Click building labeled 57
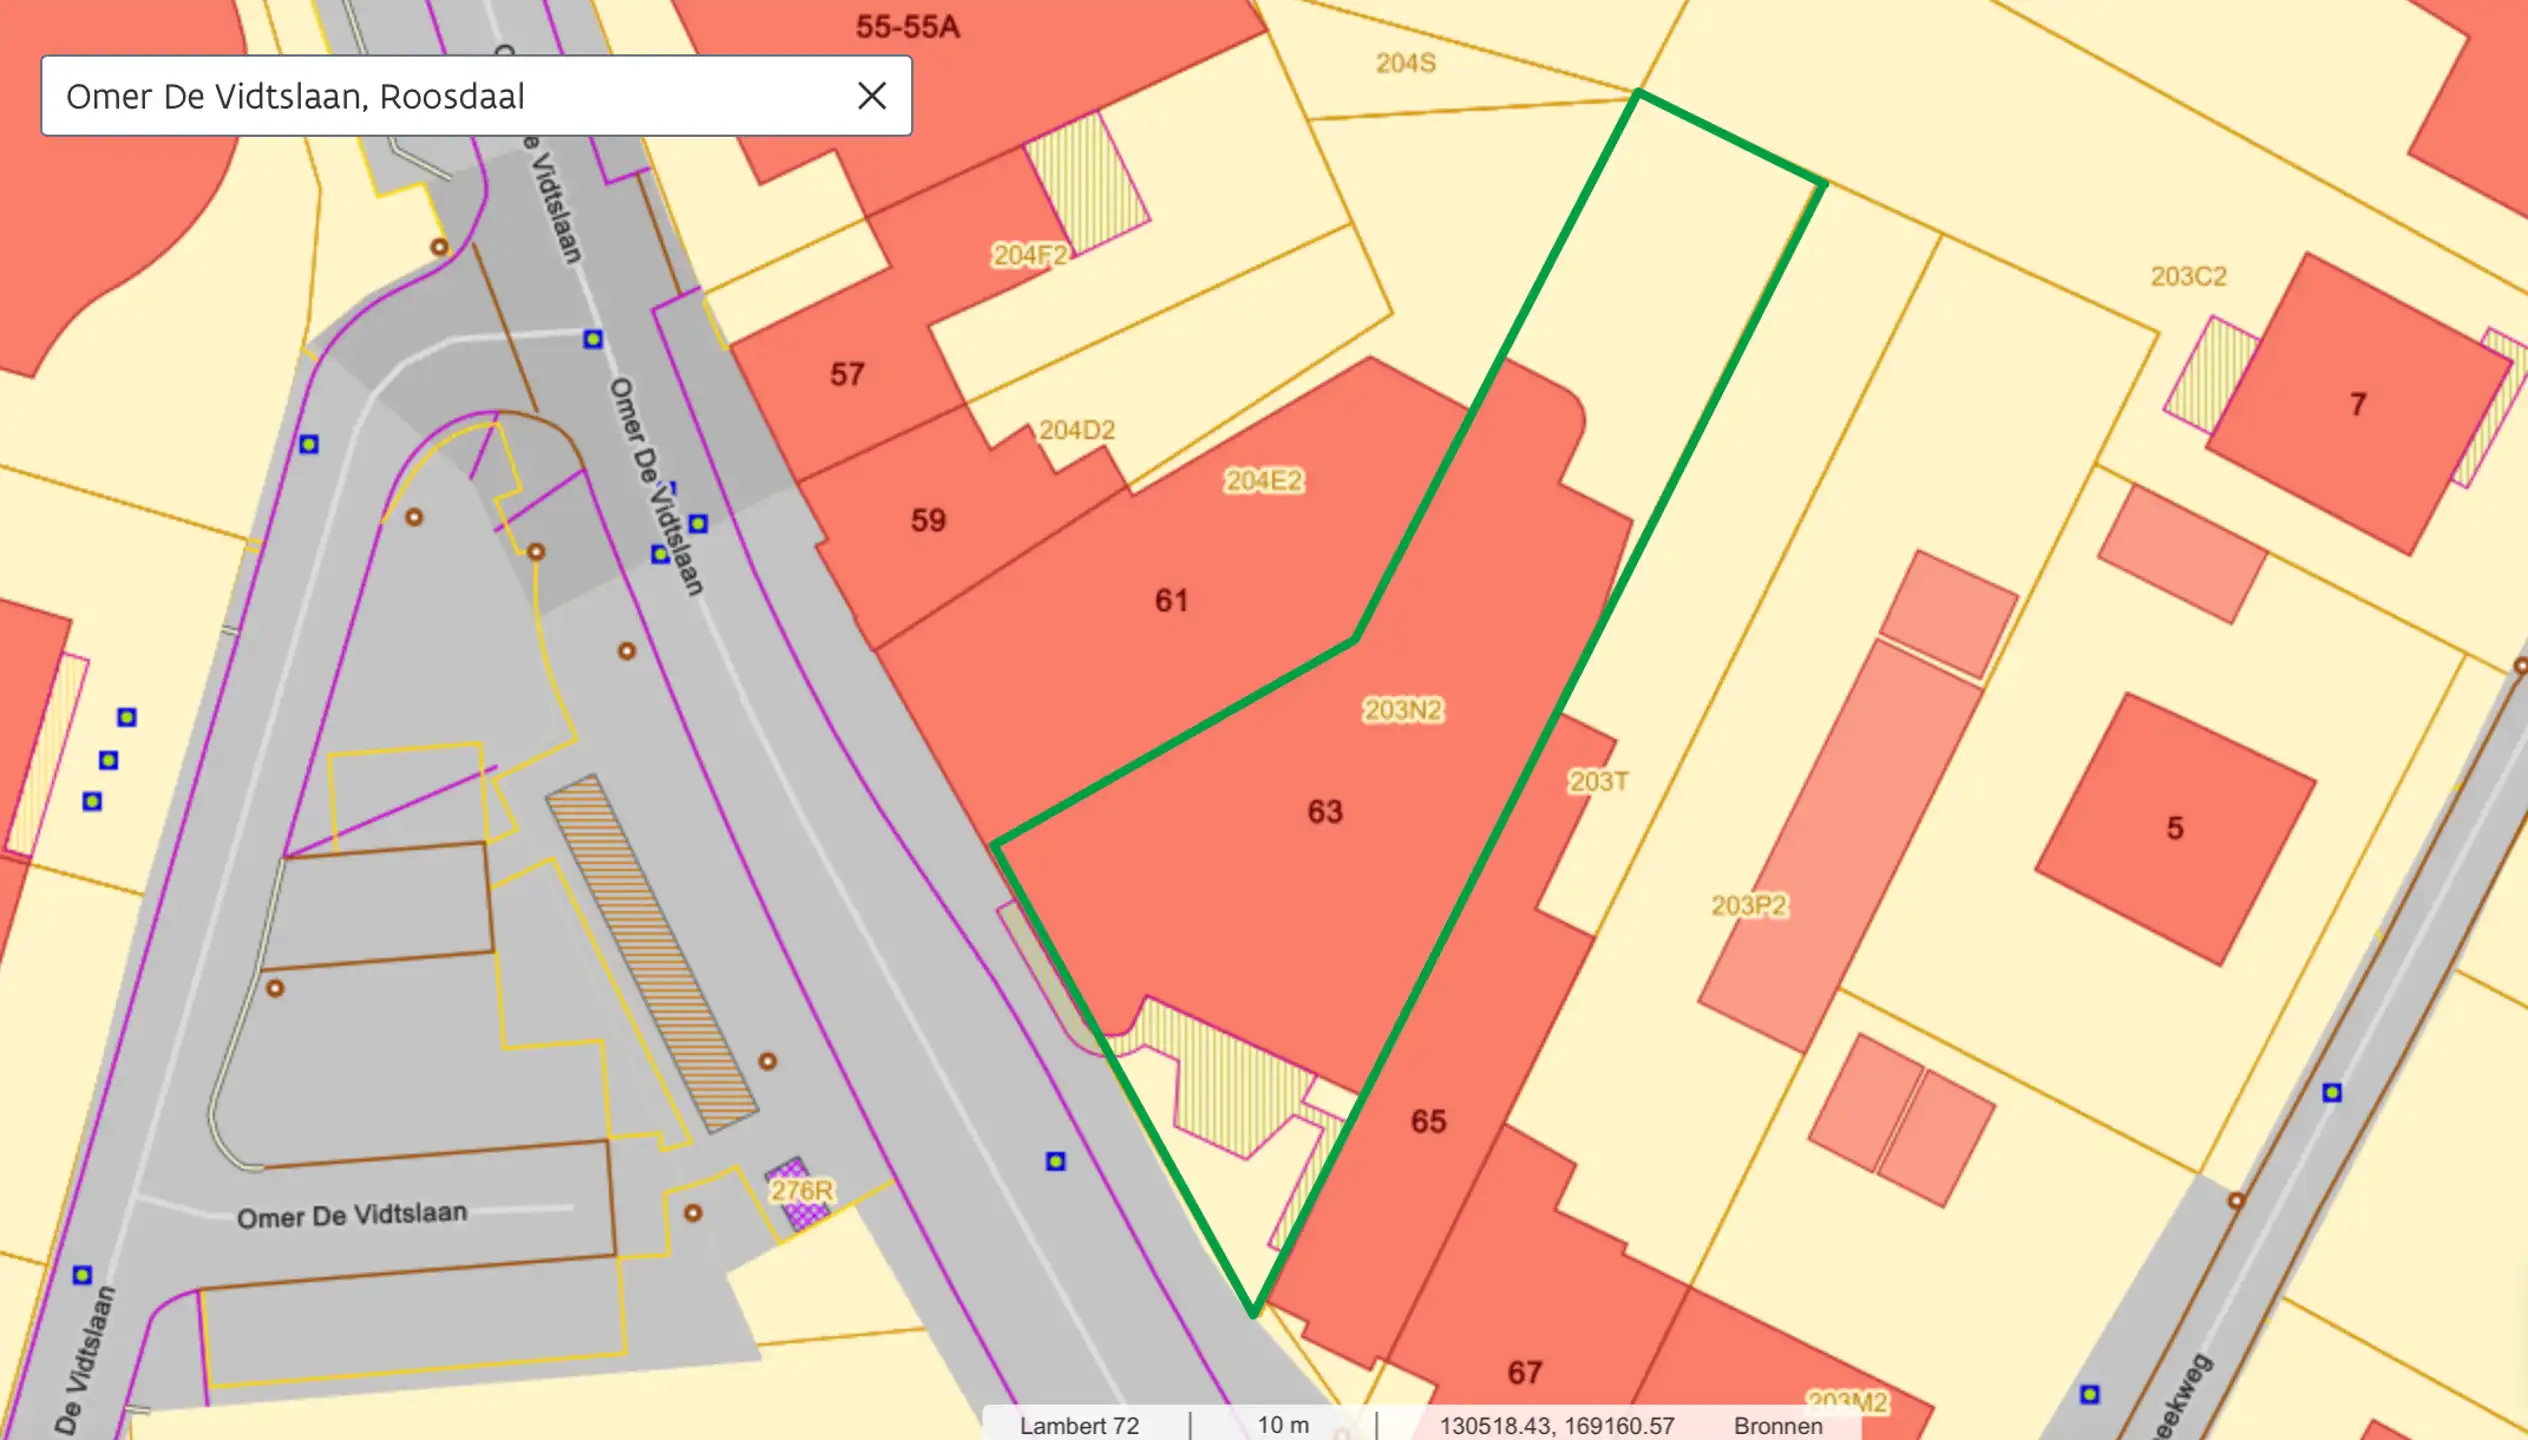 tap(846, 374)
